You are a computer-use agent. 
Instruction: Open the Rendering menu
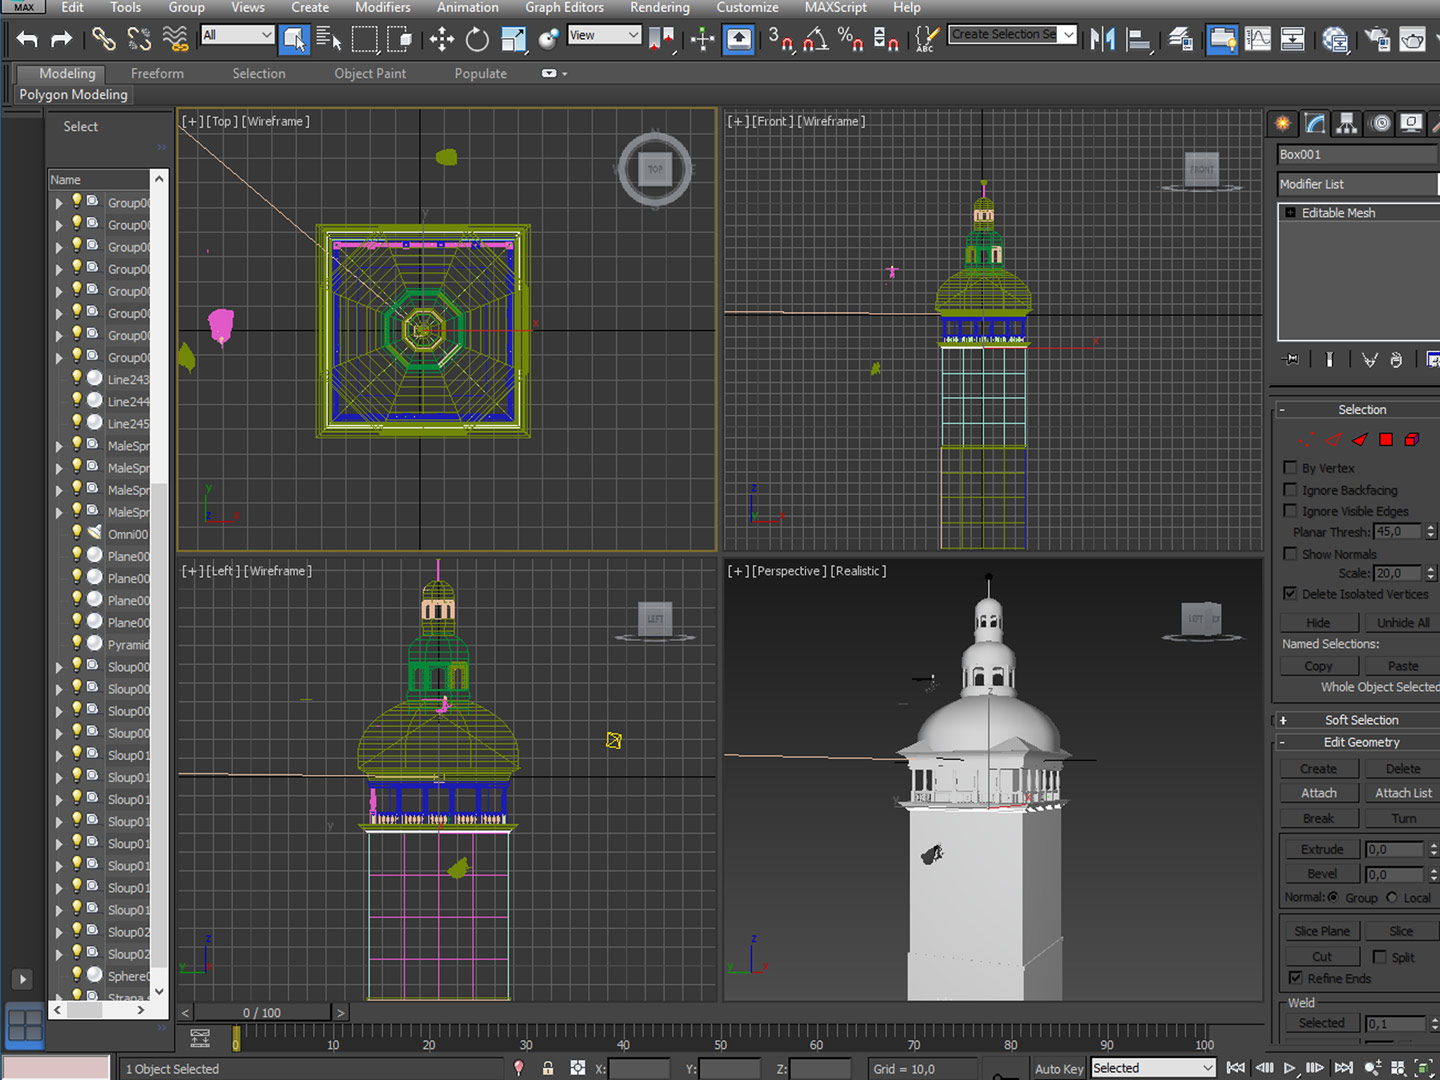(x=660, y=7)
